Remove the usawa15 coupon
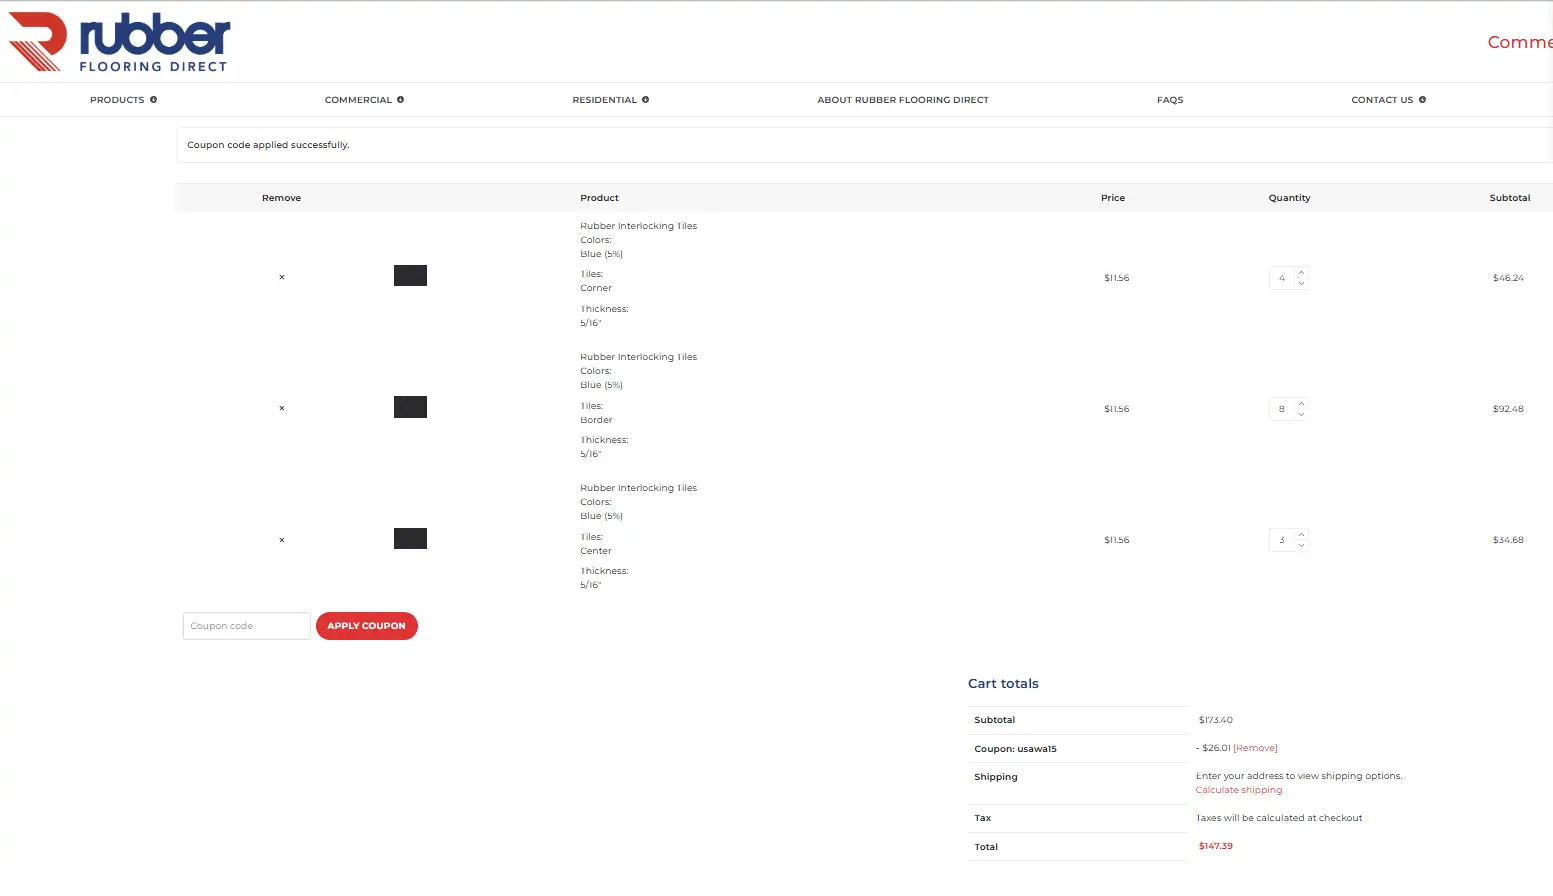 click(x=1255, y=748)
